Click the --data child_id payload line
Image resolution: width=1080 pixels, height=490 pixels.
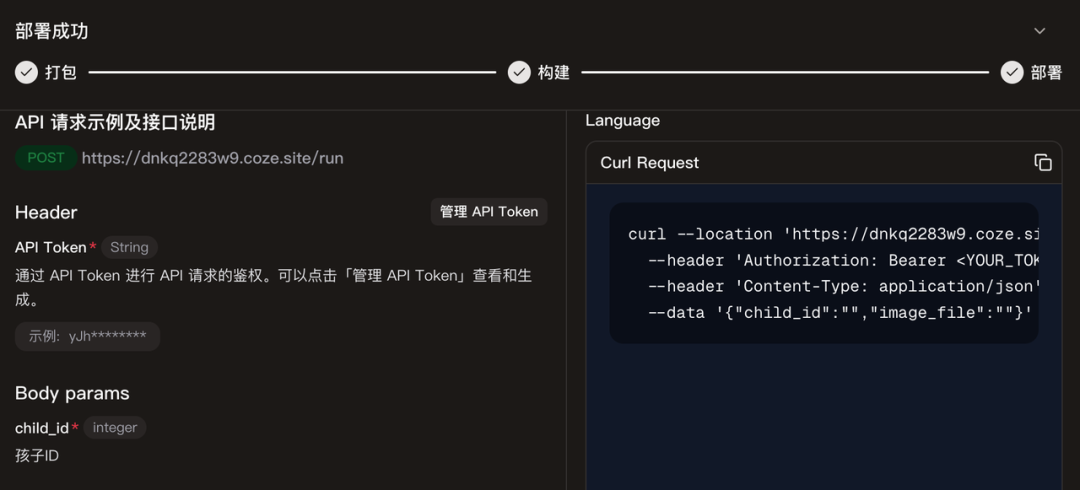(x=840, y=313)
